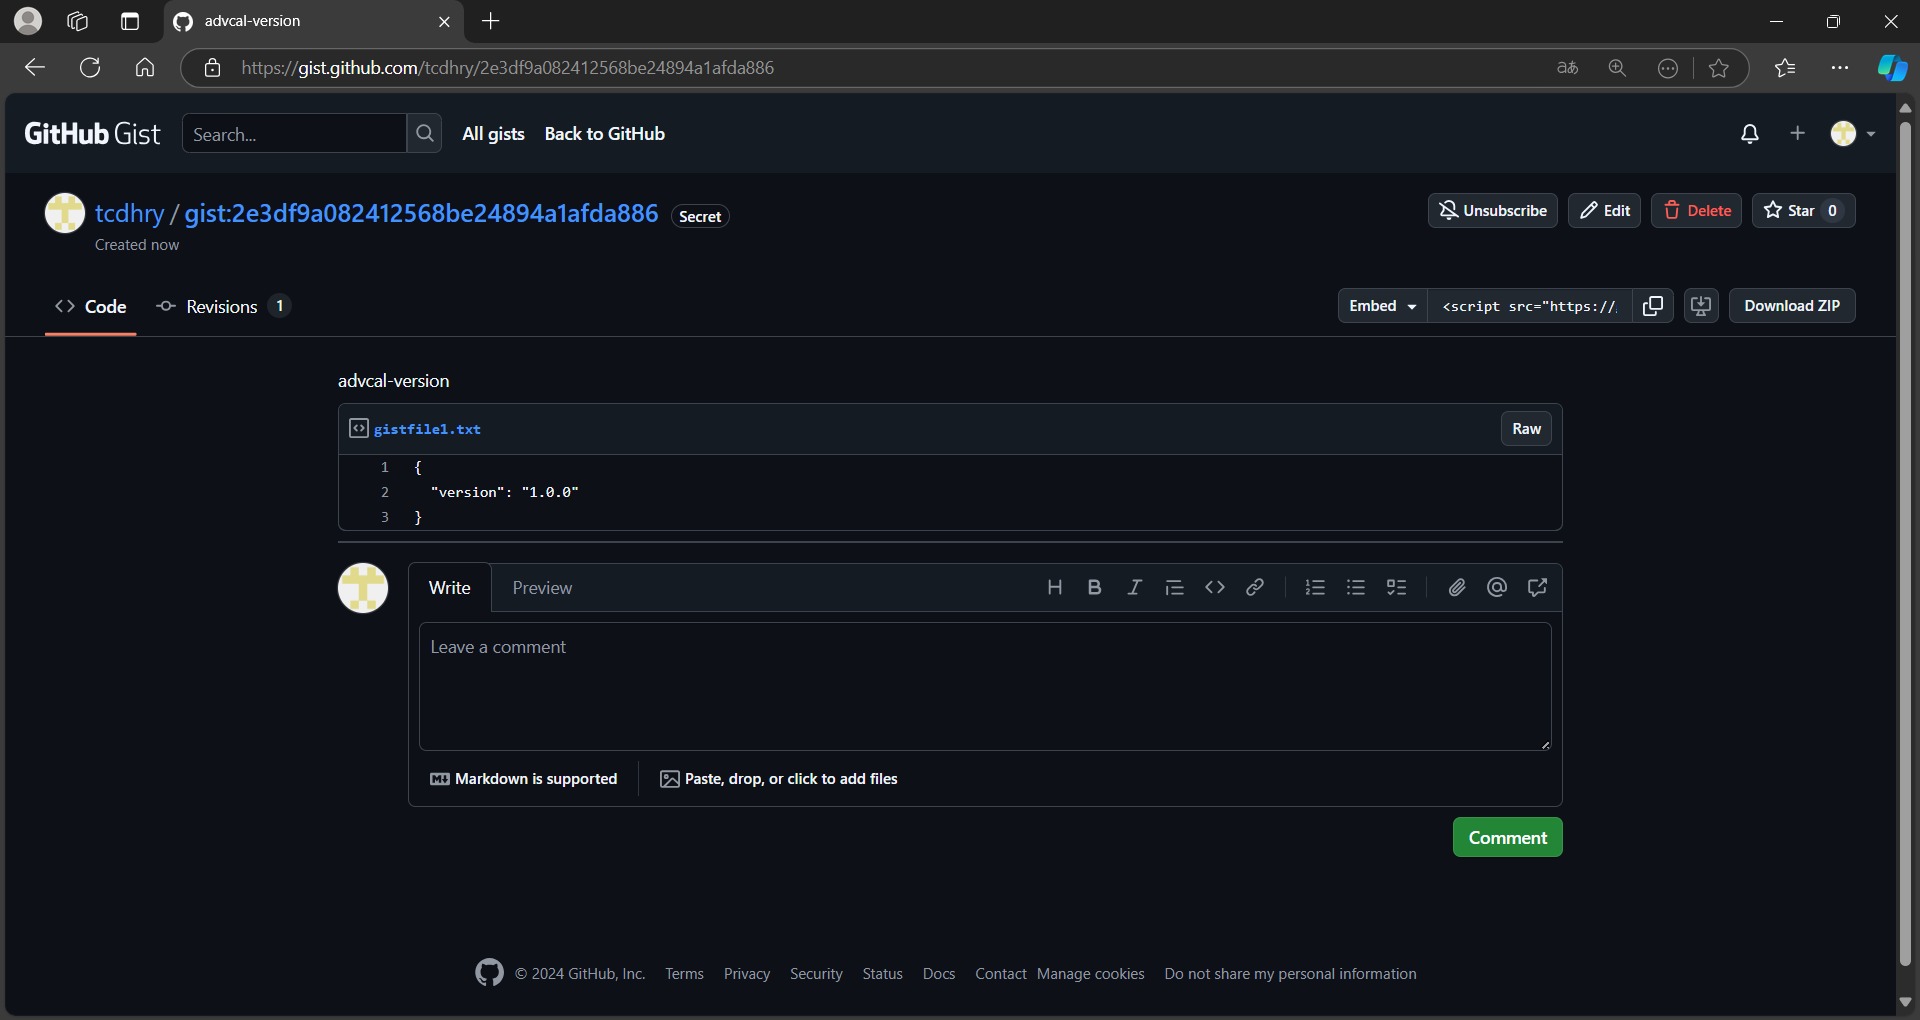Open gist in GitHub Desktop
Image resolution: width=1920 pixels, height=1020 pixels.
tap(1701, 306)
